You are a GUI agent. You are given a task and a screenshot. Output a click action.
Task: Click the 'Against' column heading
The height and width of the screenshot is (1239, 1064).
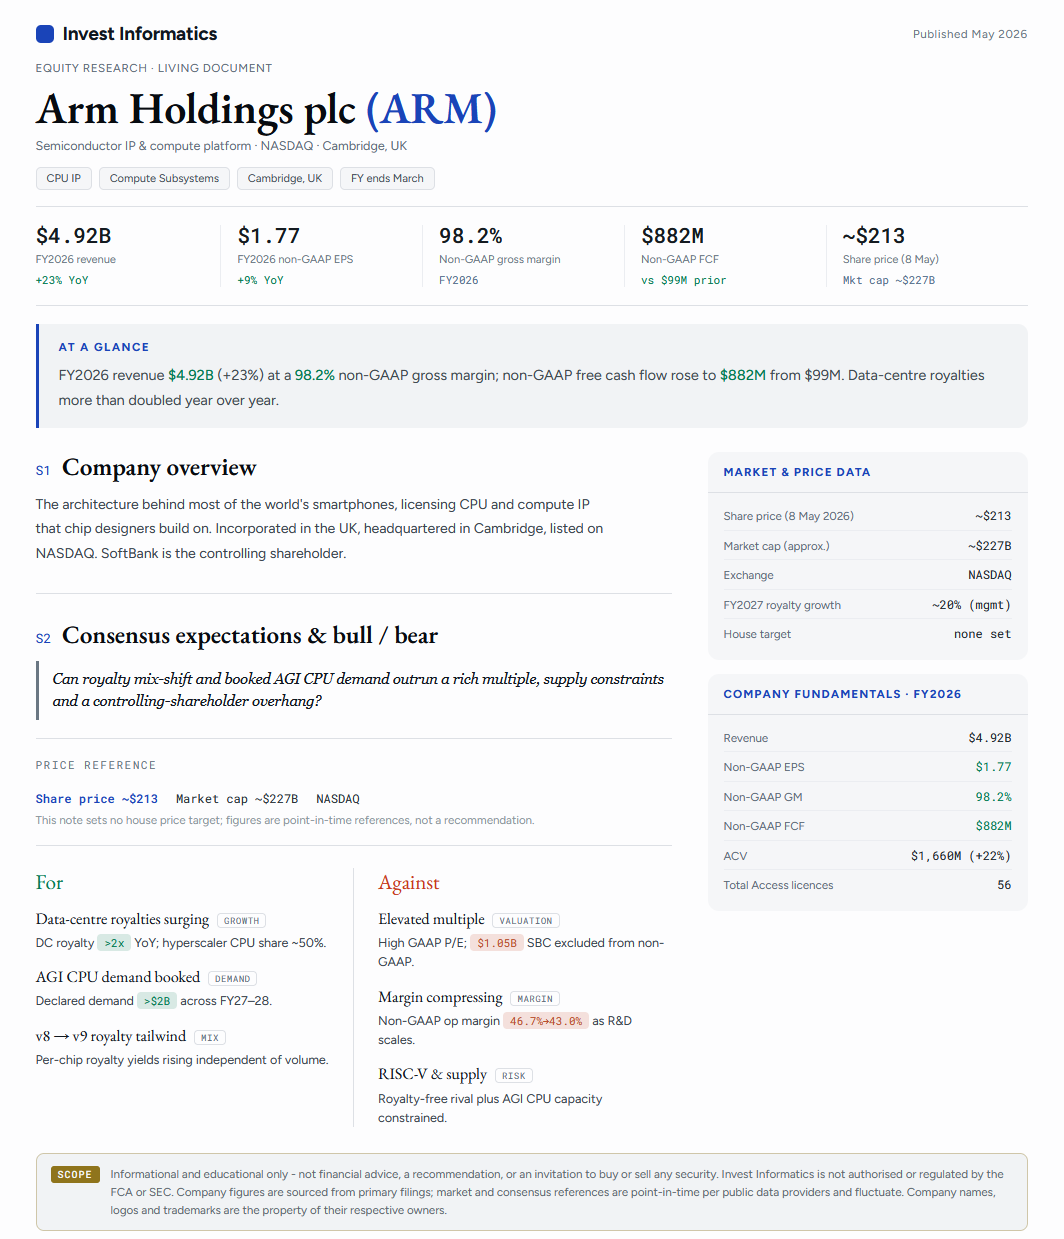click(x=408, y=883)
